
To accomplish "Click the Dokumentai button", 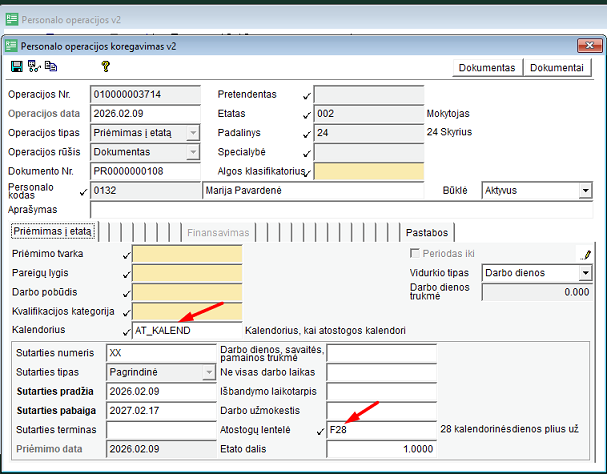I will [x=557, y=68].
